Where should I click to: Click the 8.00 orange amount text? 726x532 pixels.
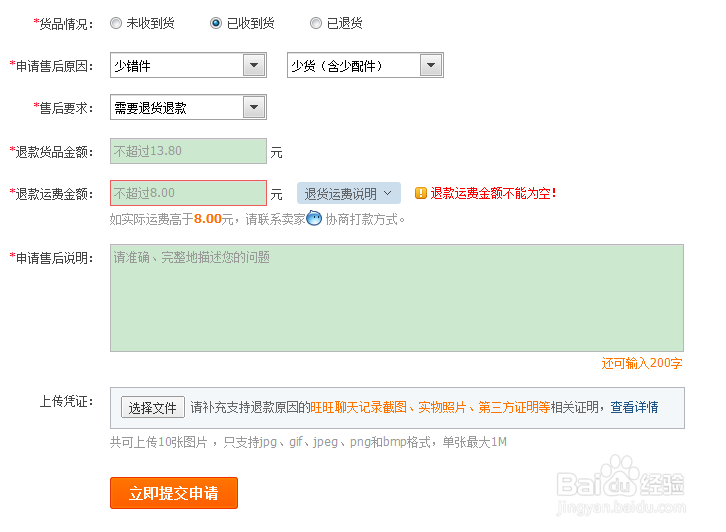(207, 219)
